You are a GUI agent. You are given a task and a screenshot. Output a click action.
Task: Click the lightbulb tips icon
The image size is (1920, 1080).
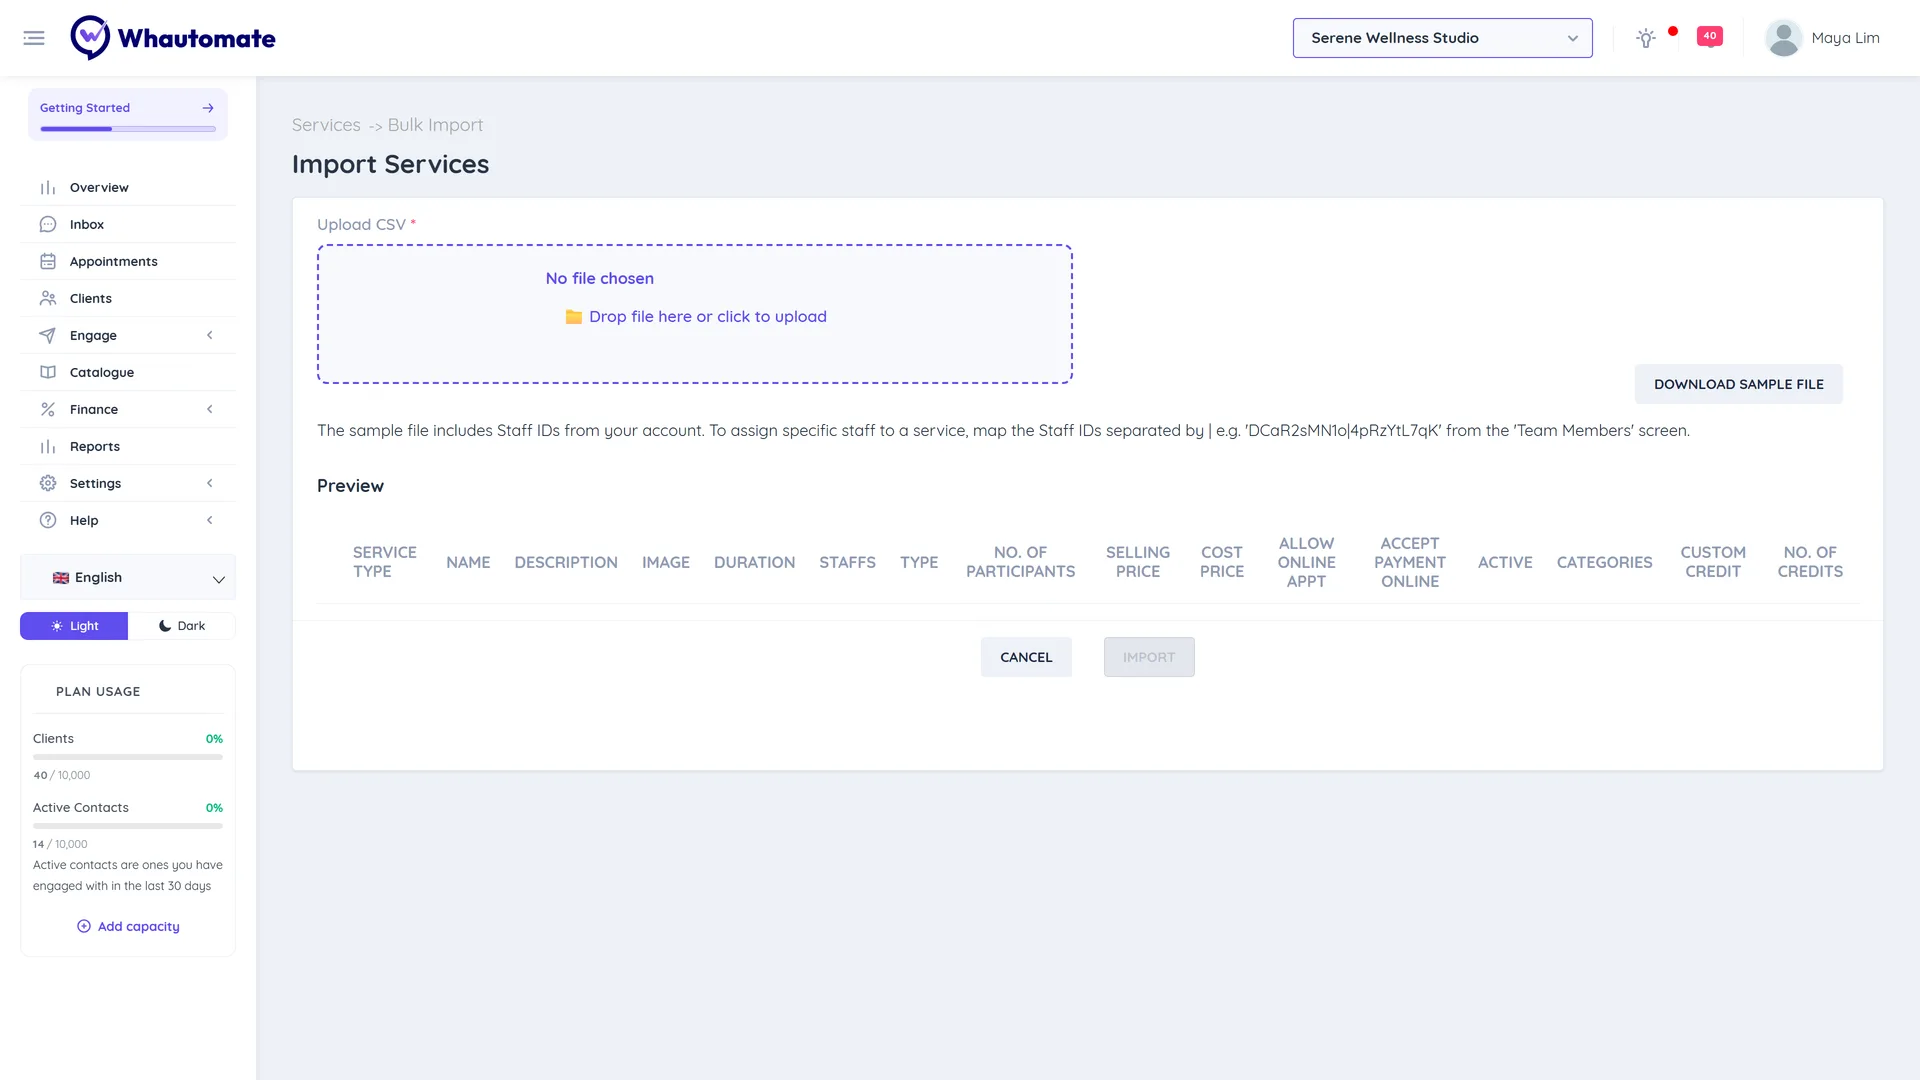1645,38
